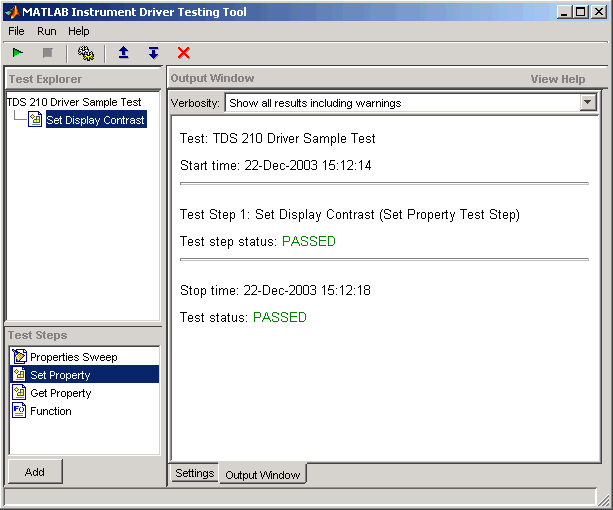Click the Test Steps panel header

point(38,335)
